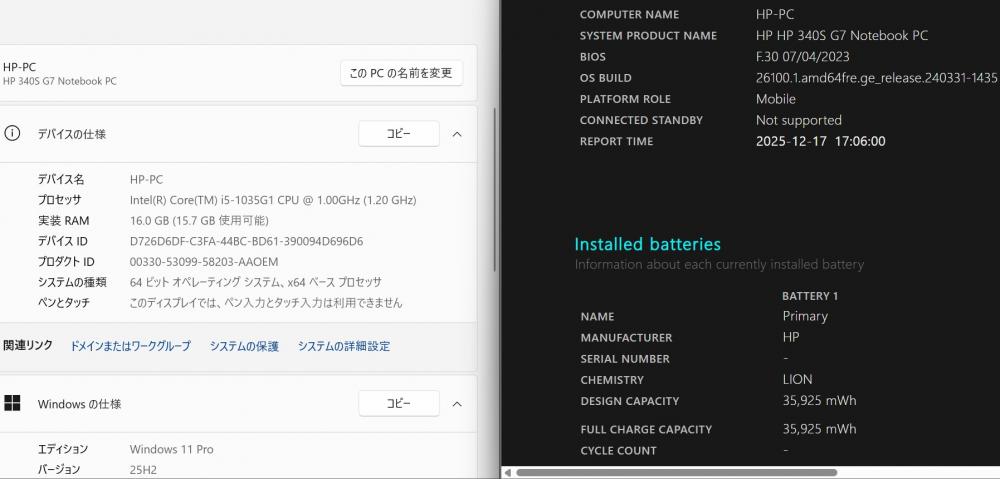
Task: Click the design capacity value 35,925 mWh
Action: [x=819, y=401]
